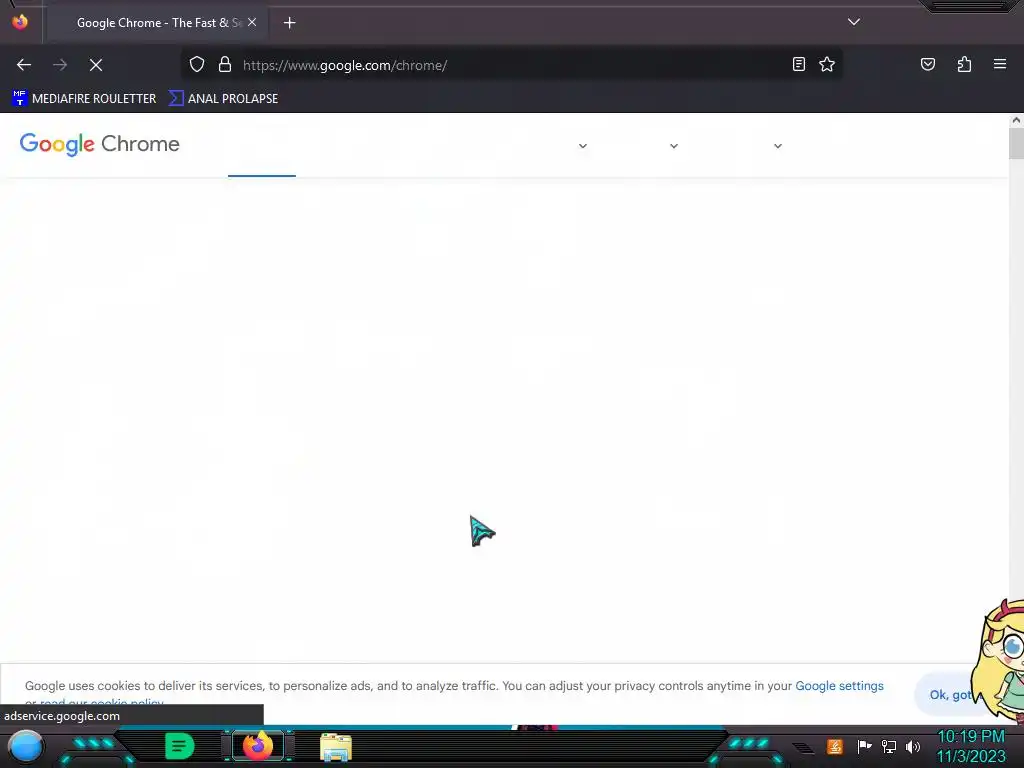Viewport: 1024px width, 768px height.
Task: Open File Explorer from taskbar
Action: point(336,747)
